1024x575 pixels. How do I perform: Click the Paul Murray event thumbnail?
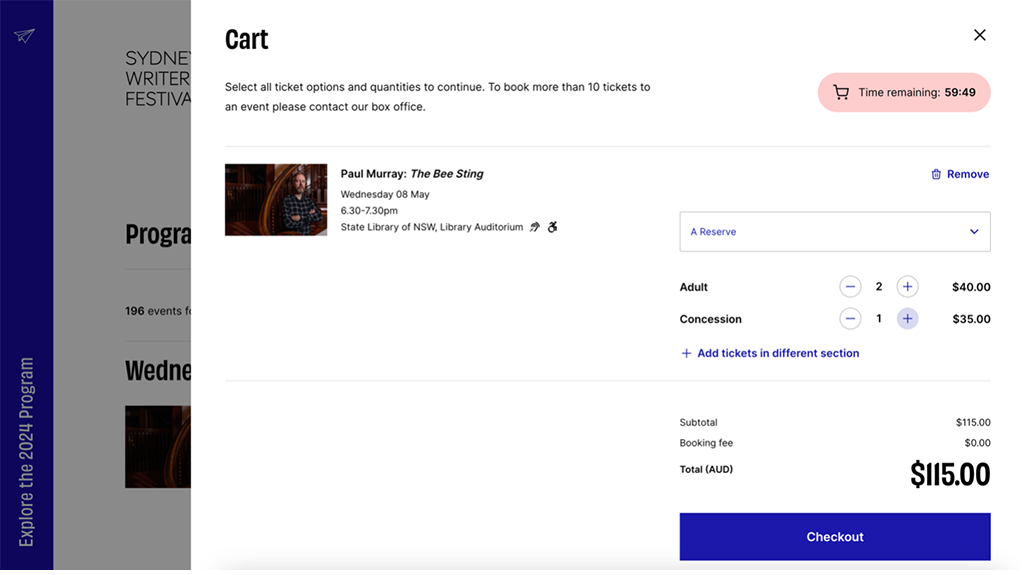pyautogui.click(x=276, y=200)
